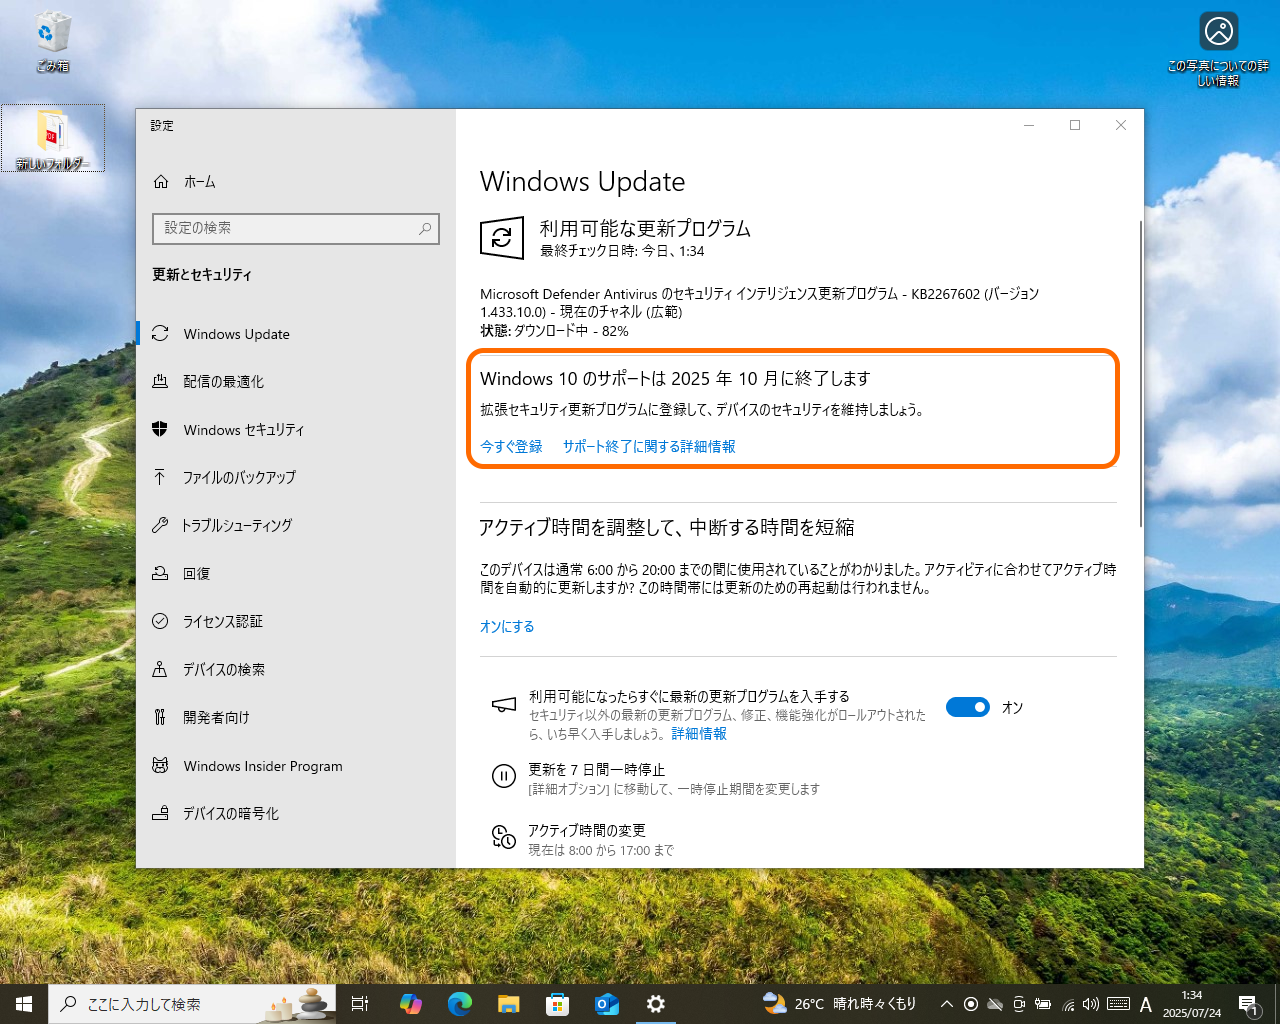Go to ホーム in the Settings sidebar
This screenshot has width=1280, height=1024.
coord(199,181)
